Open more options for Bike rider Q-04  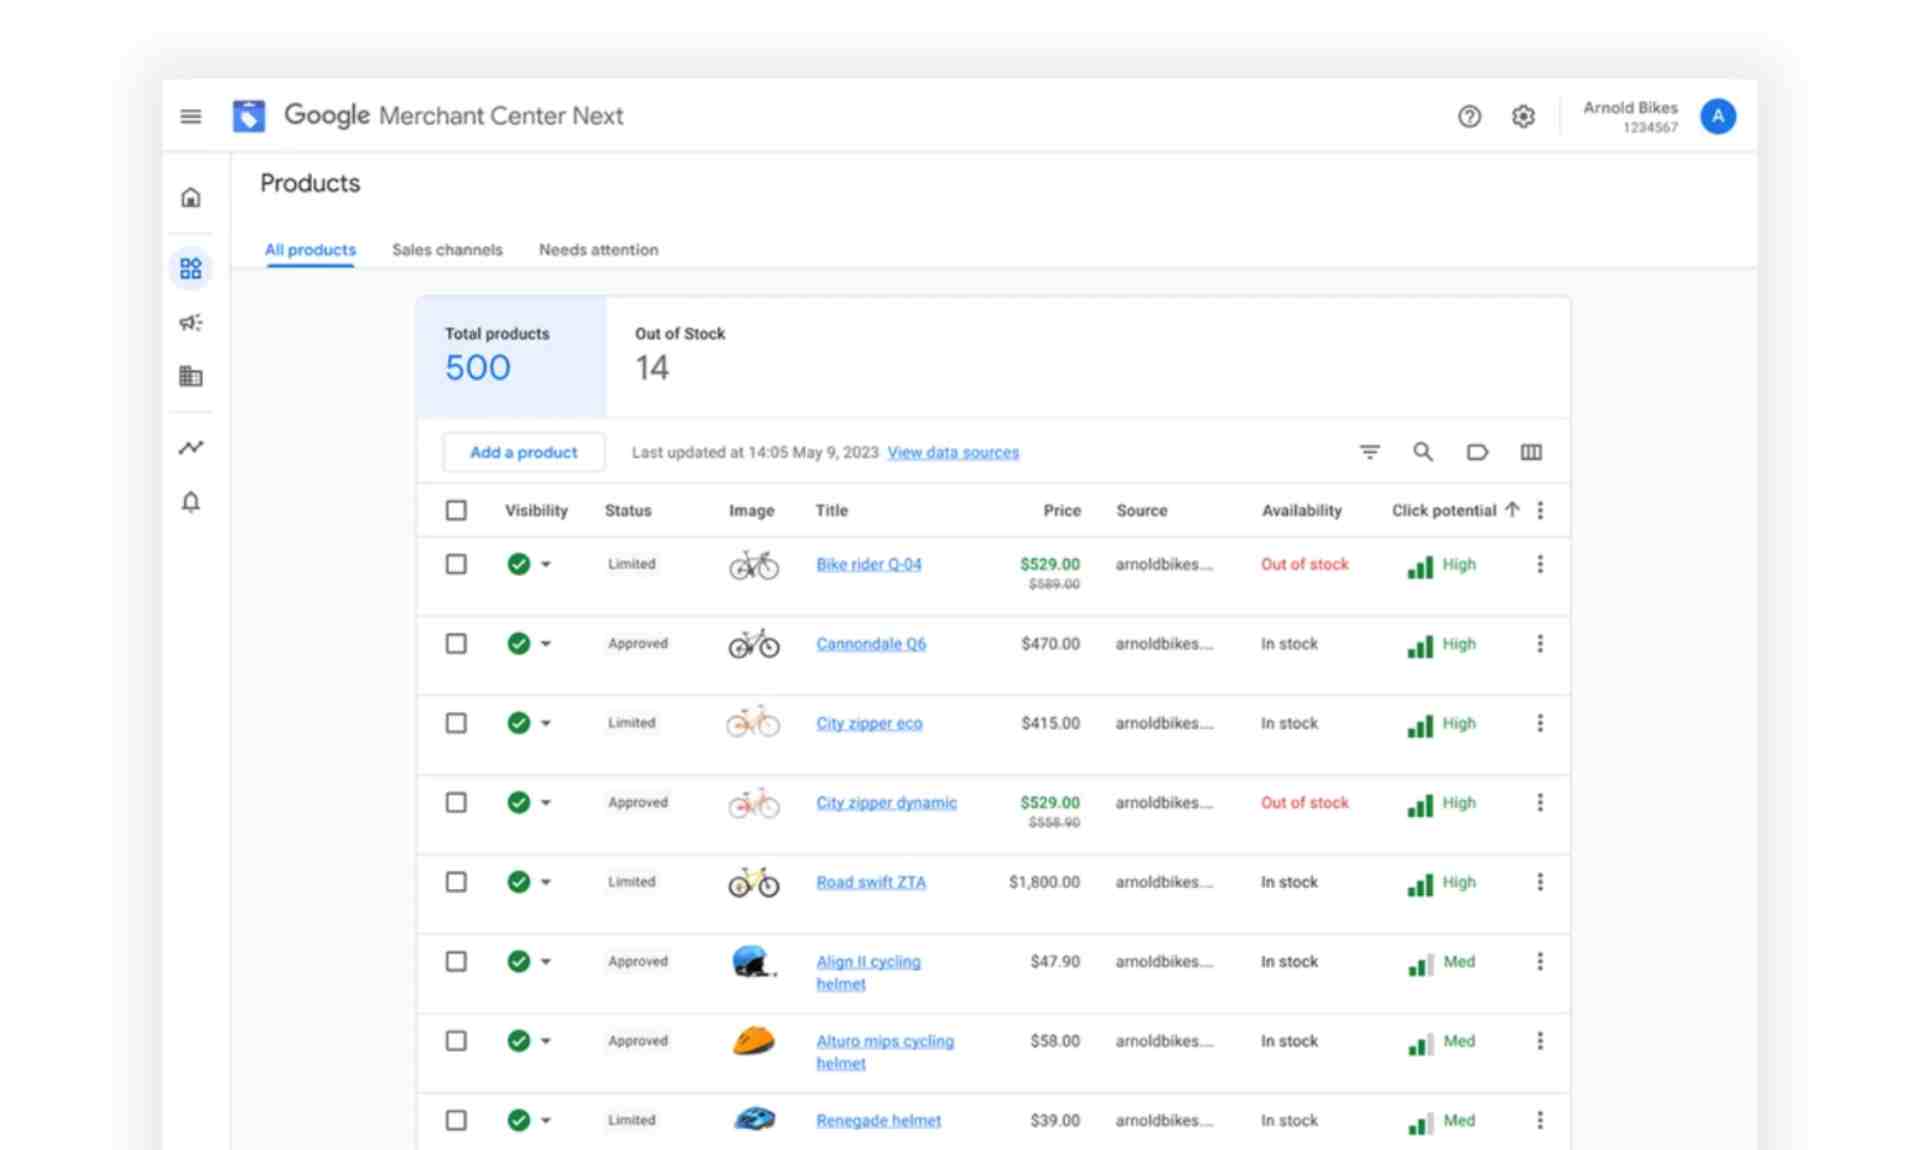(1540, 564)
